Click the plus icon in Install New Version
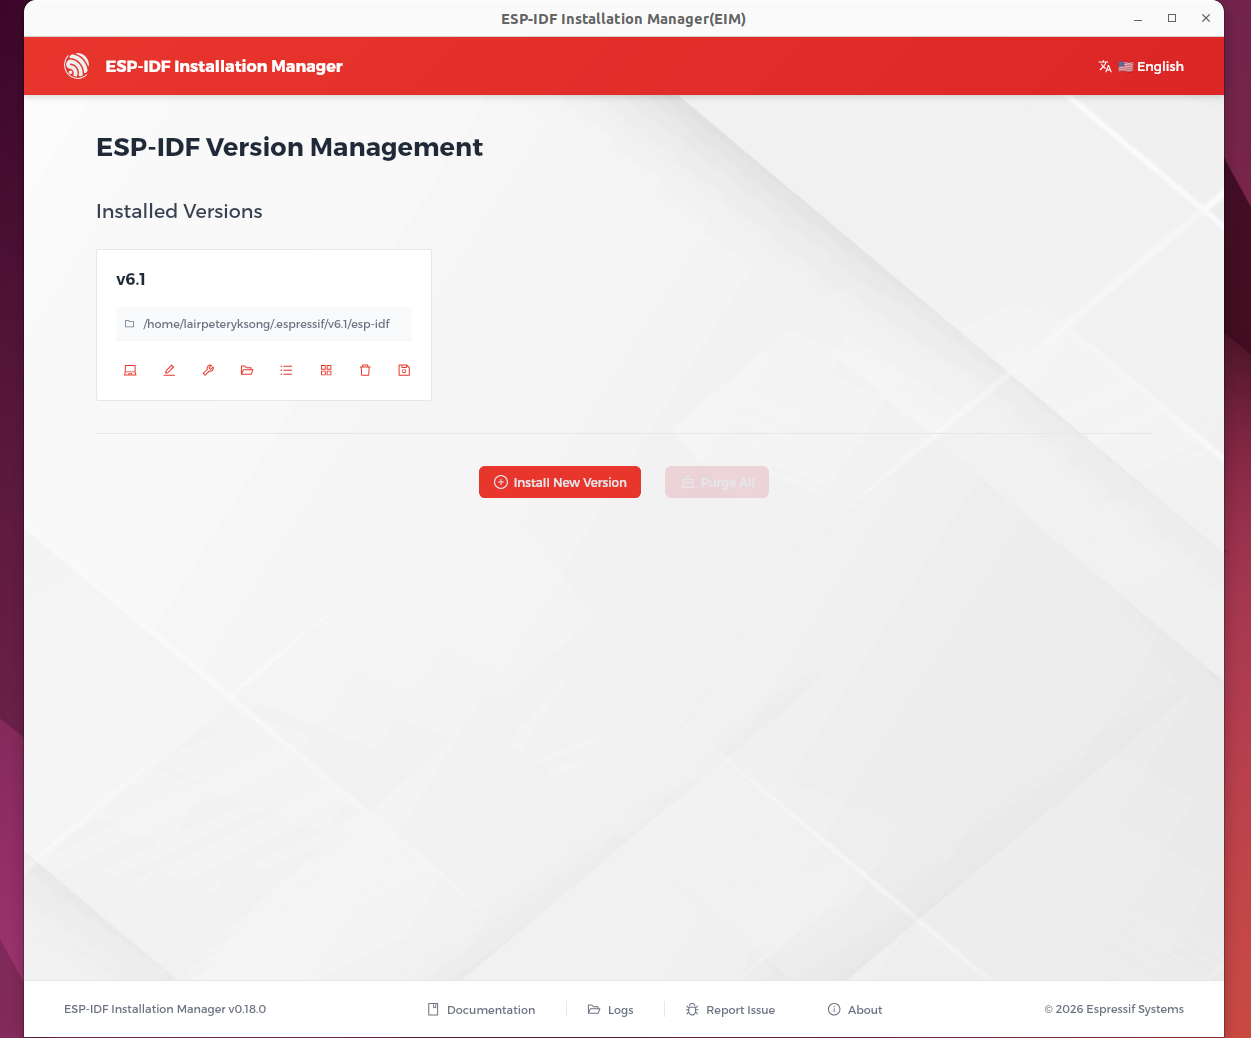1251x1038 pixels. coord(501,482)
